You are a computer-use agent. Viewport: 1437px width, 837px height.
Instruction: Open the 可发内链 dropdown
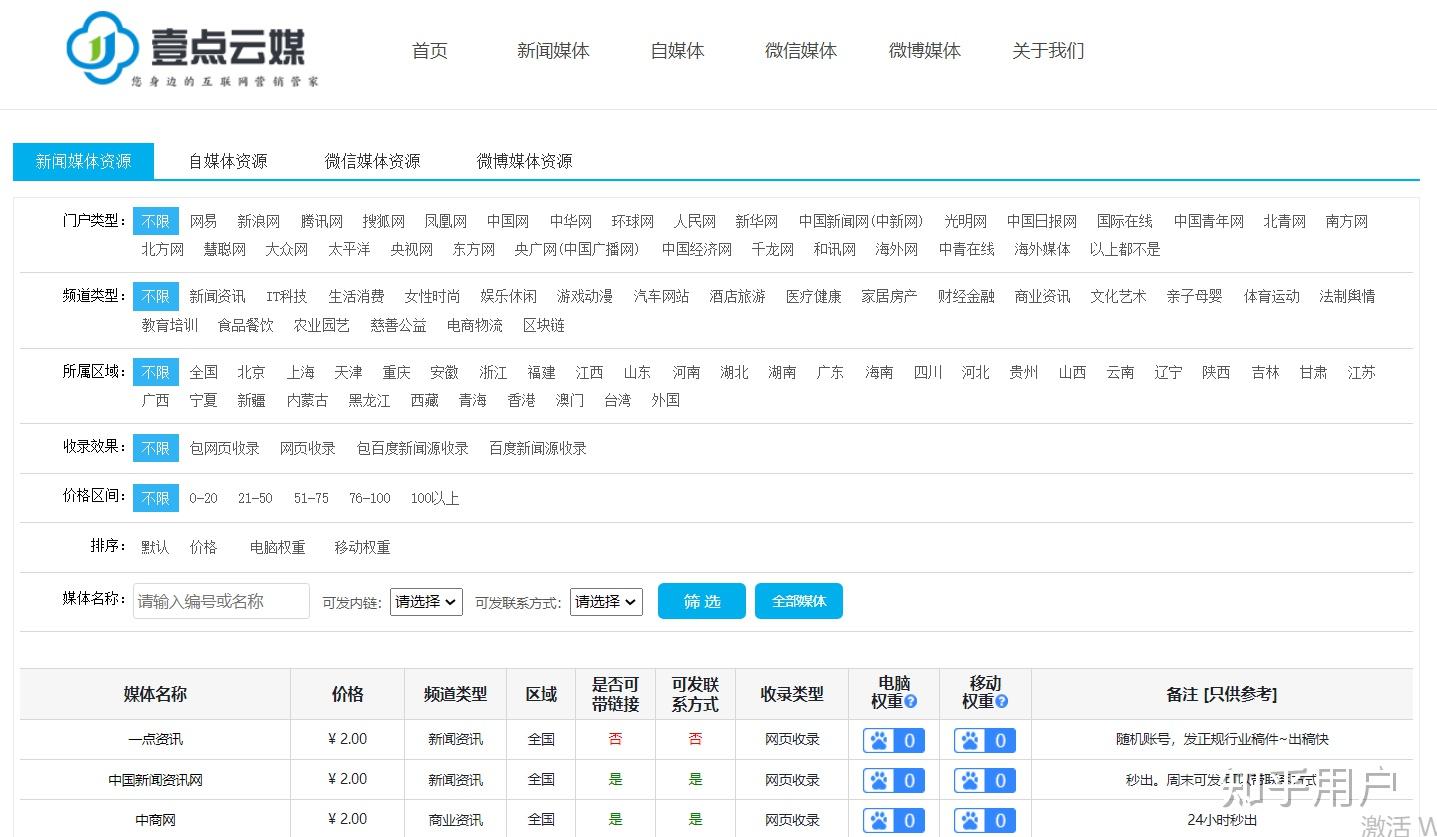click(x=426, y=601)
